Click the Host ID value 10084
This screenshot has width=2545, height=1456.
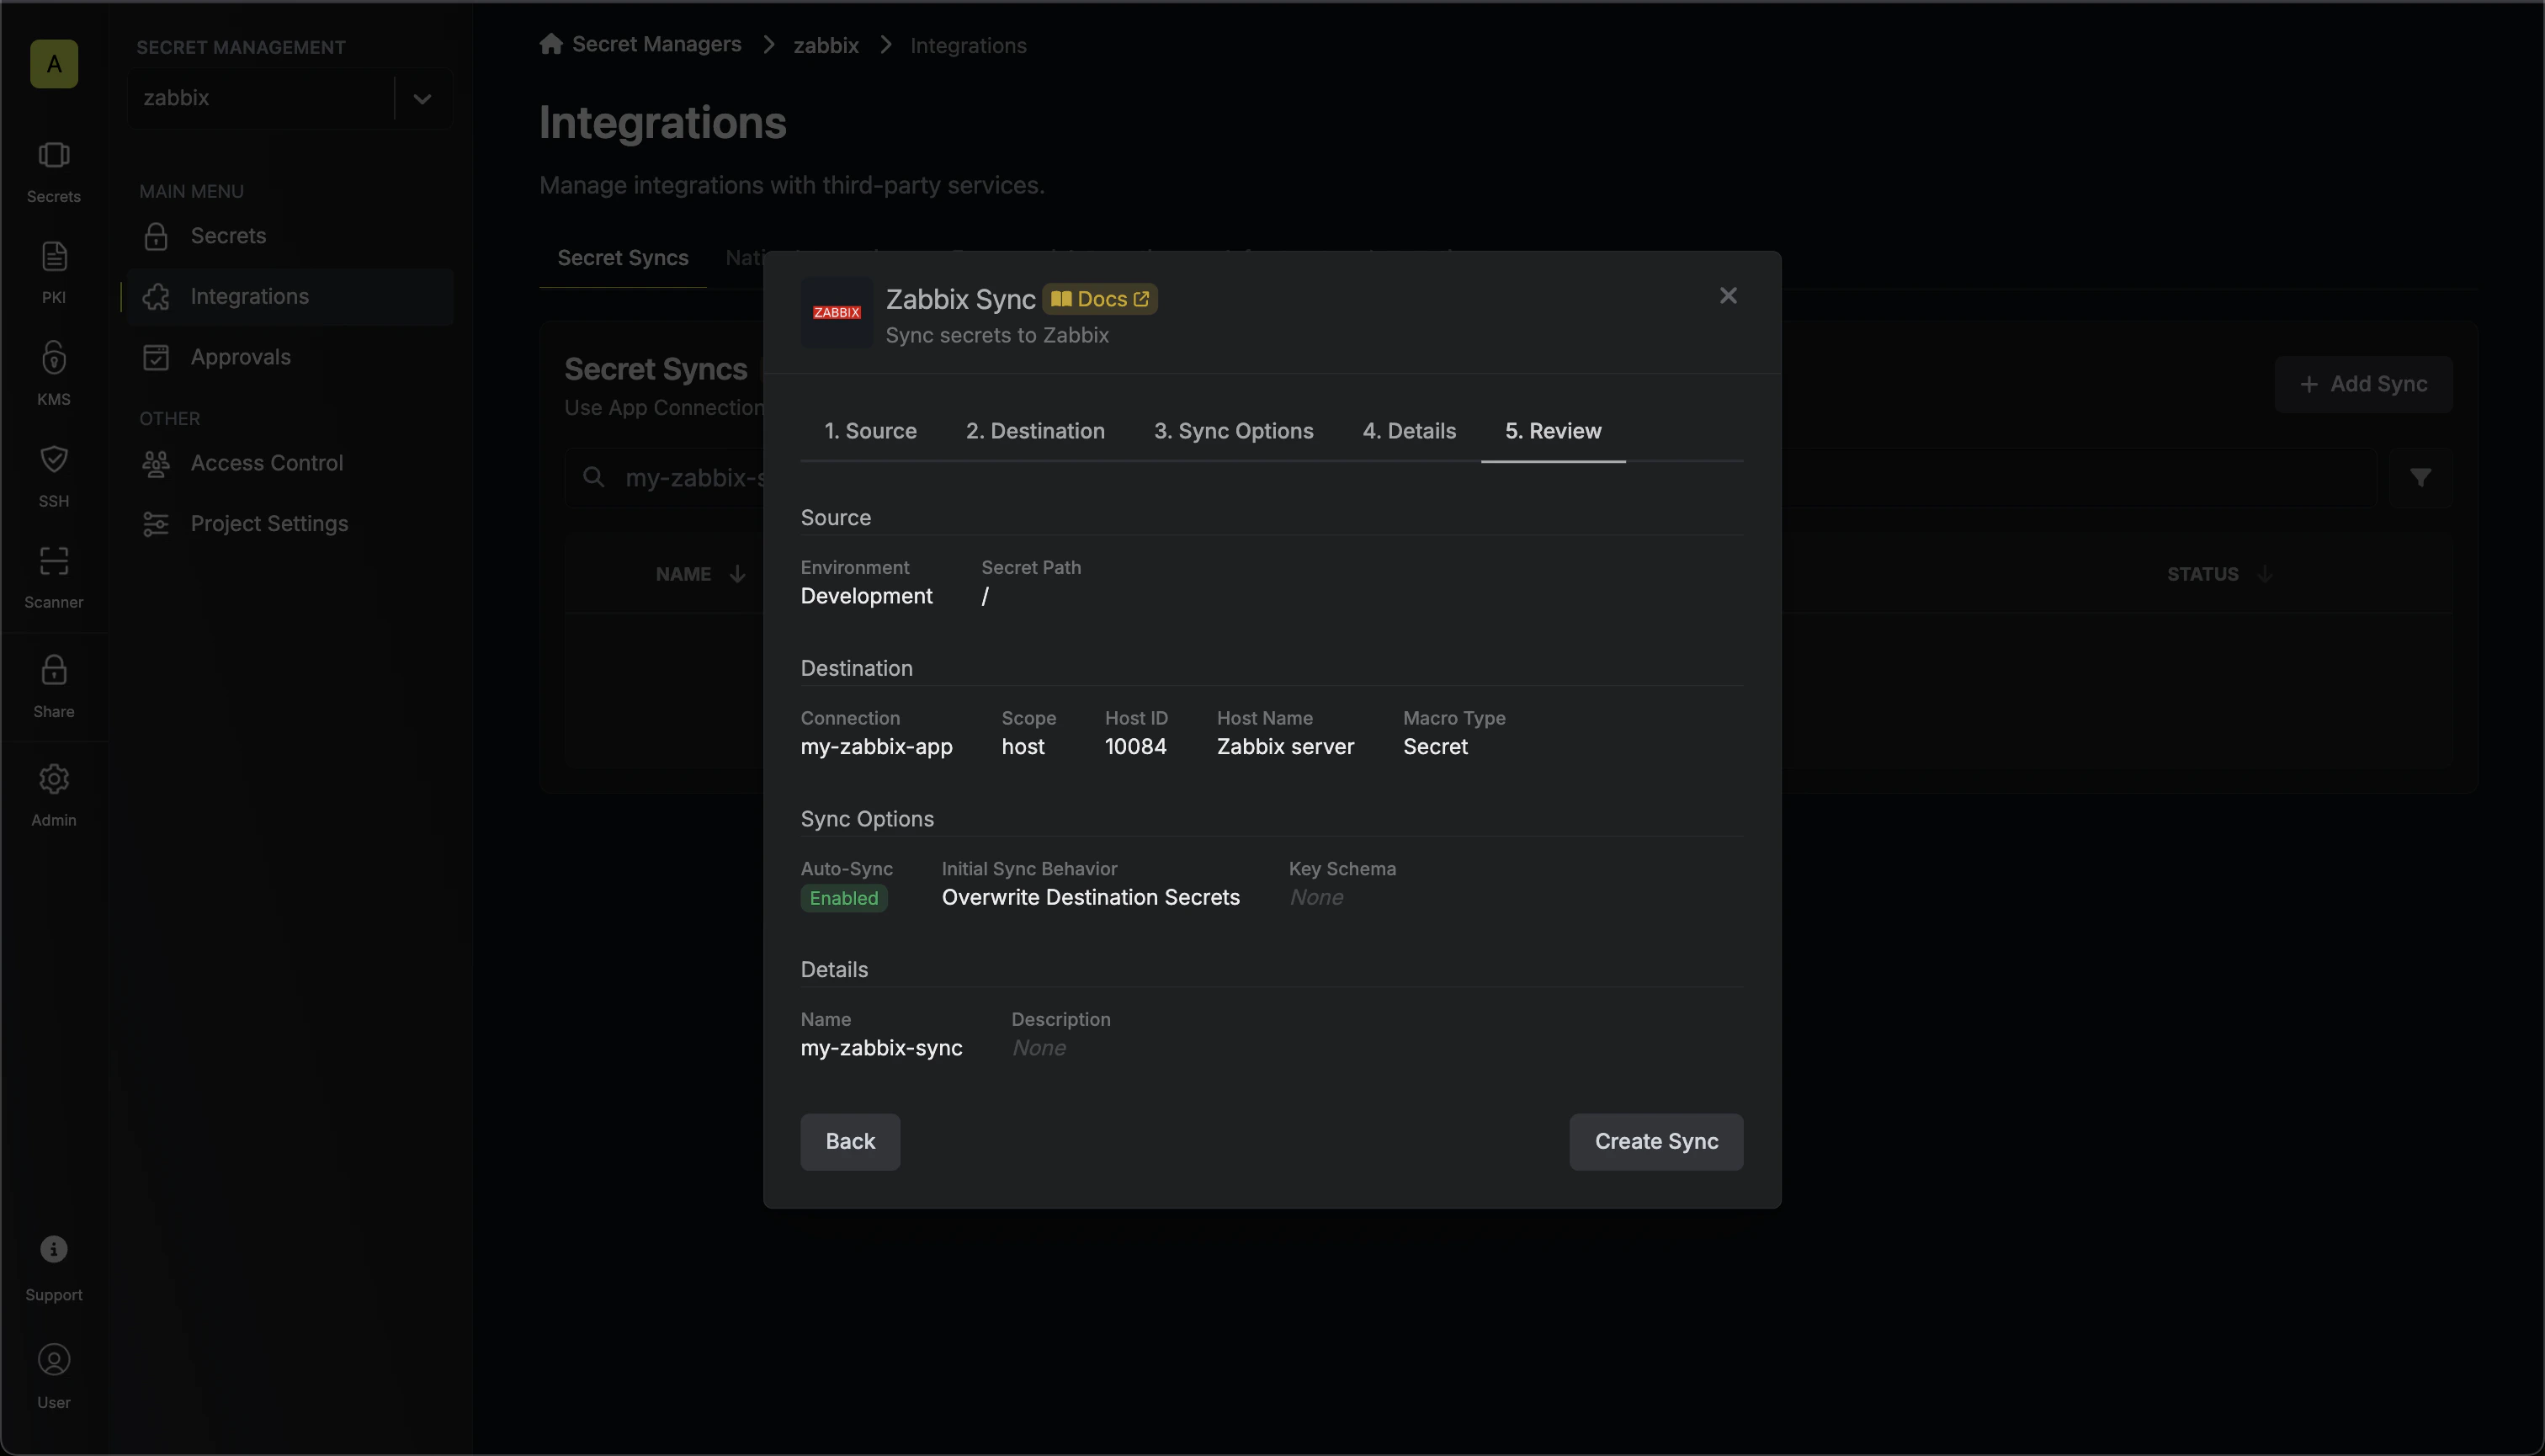[x=1135, y=747]
